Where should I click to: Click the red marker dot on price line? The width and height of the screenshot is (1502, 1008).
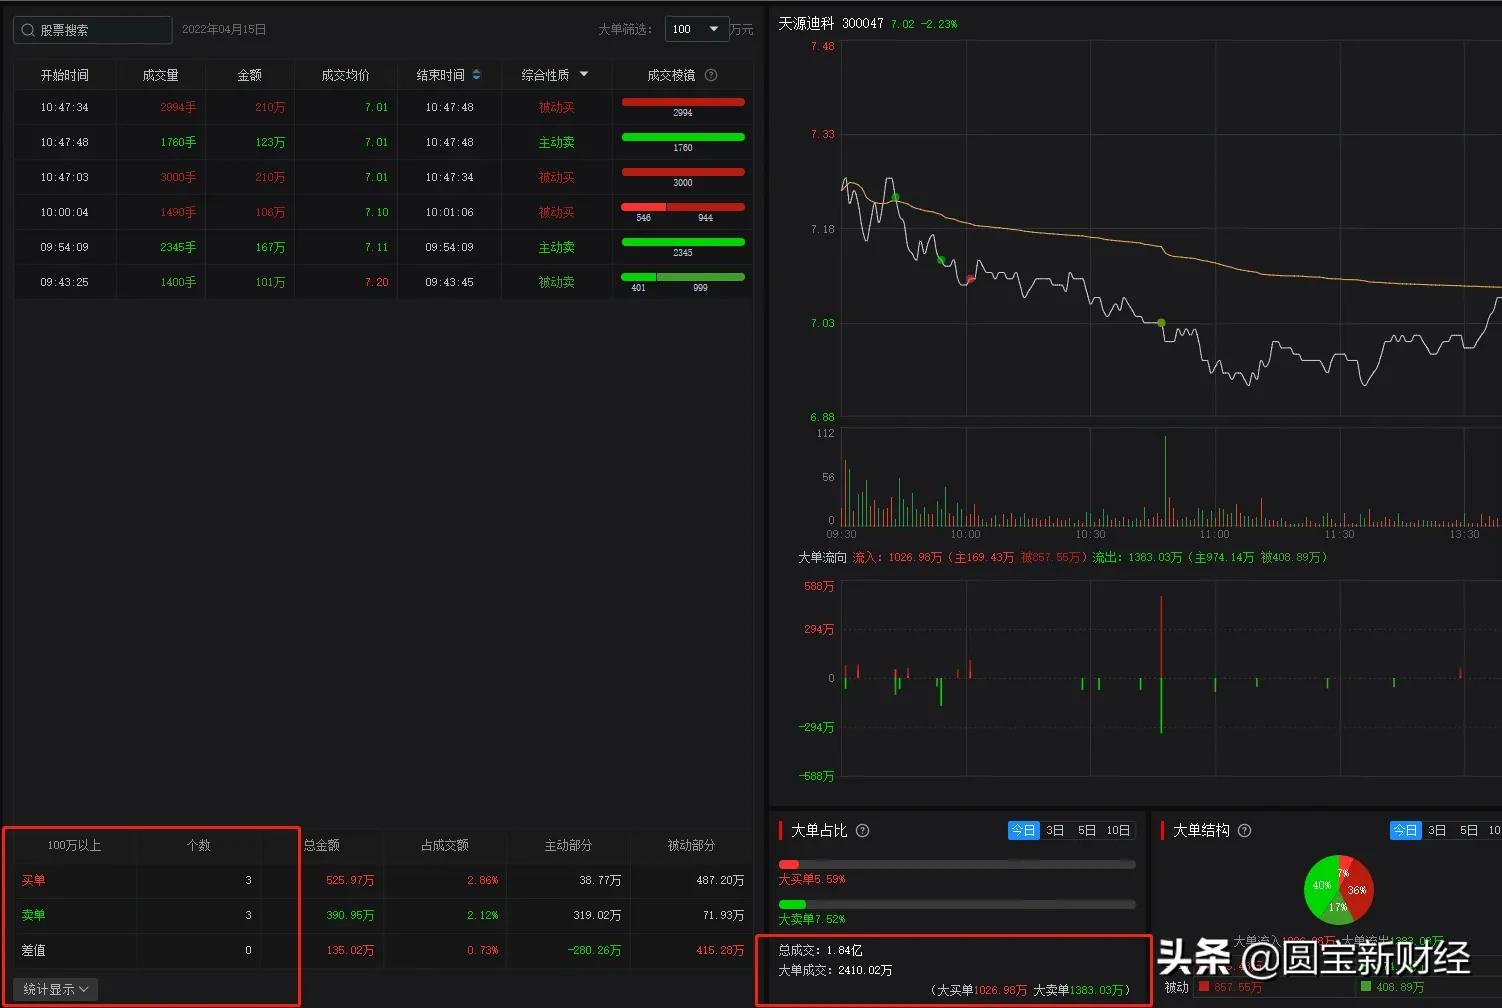point(970,279)
